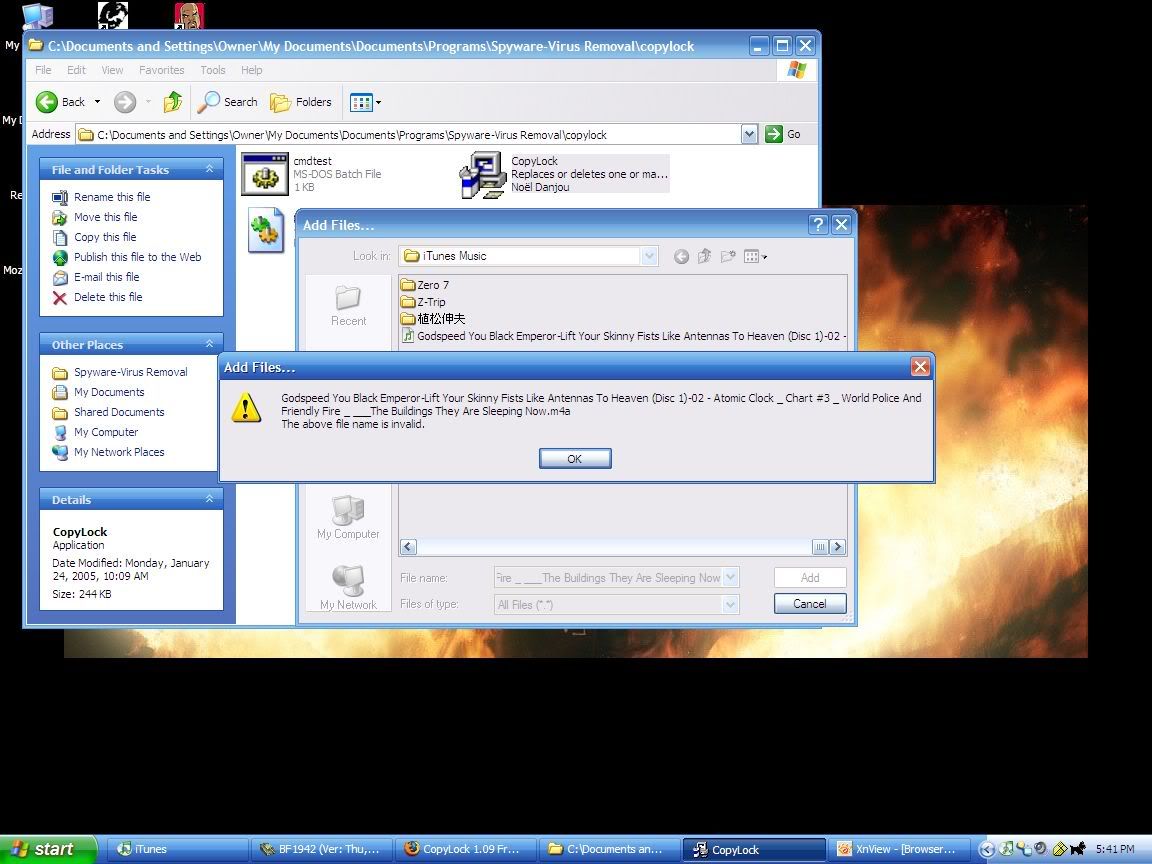Expand the address bar dropdown arrow
Viewport: 1152px width, 864px height.
749,134
